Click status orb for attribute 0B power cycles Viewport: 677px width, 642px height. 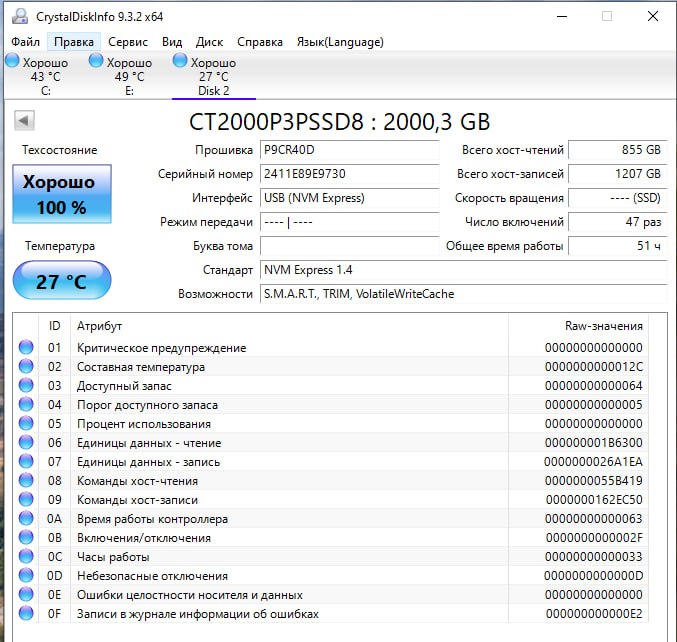(x=26, y=537)
